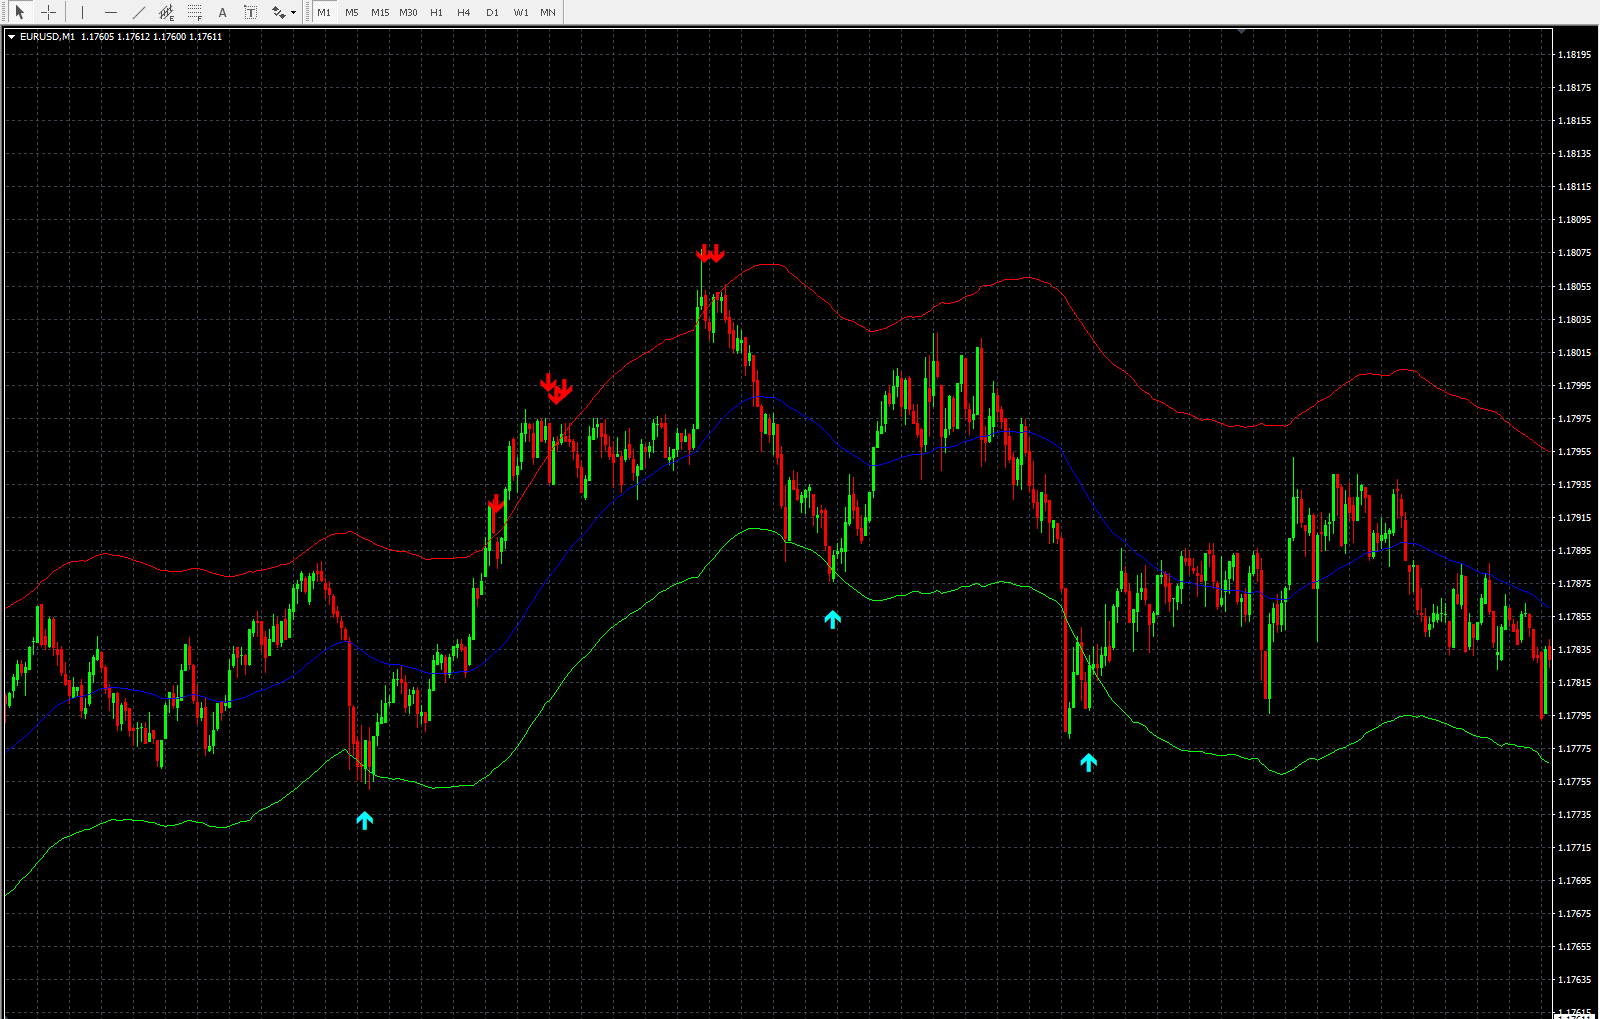Select the trendline drawing tool
The image size is (1600, 1019).
coord(138,12)
